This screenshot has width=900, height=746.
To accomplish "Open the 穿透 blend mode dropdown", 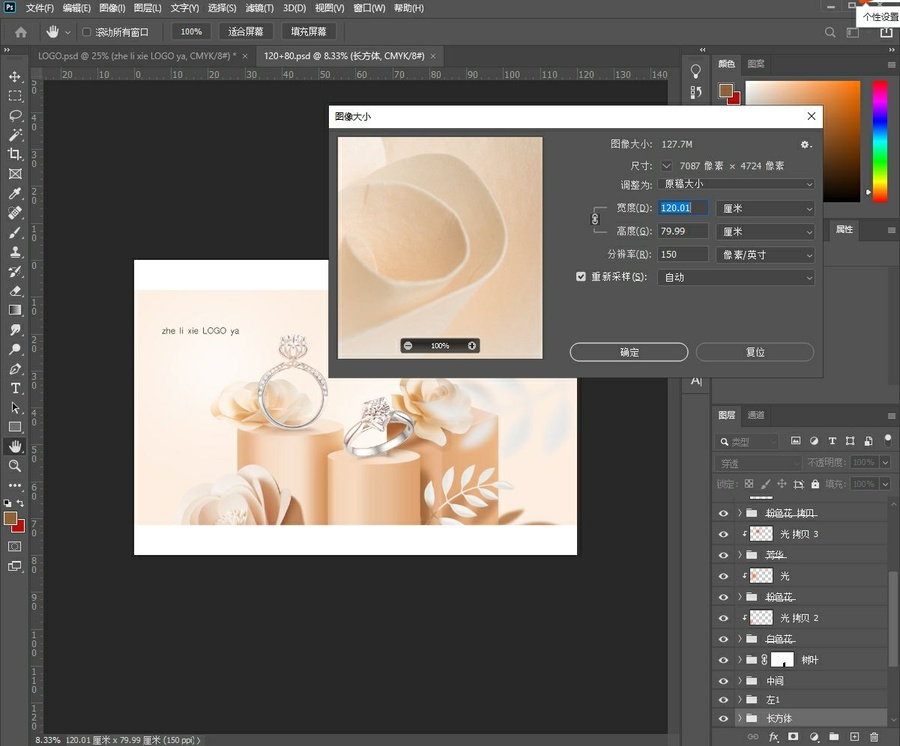I will [757, 463].
